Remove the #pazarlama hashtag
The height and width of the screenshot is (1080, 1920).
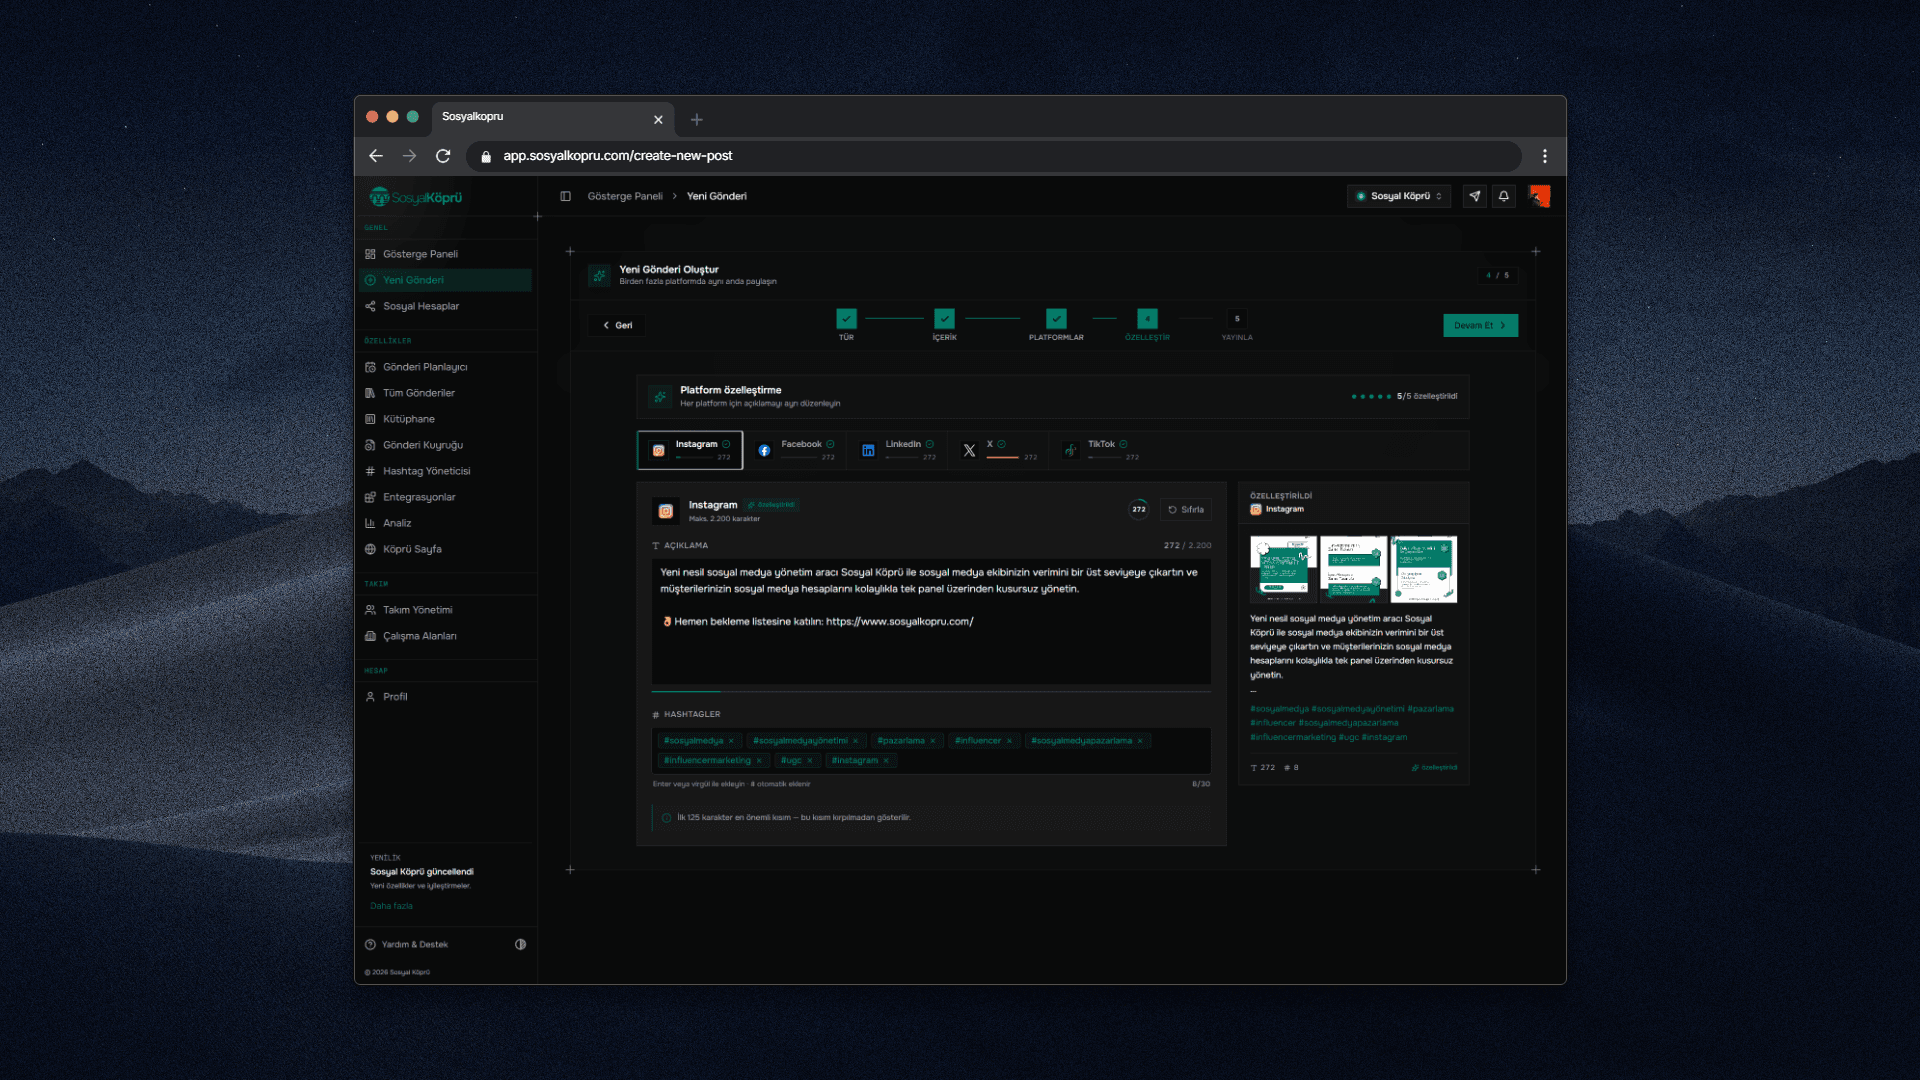click(933, 741)
